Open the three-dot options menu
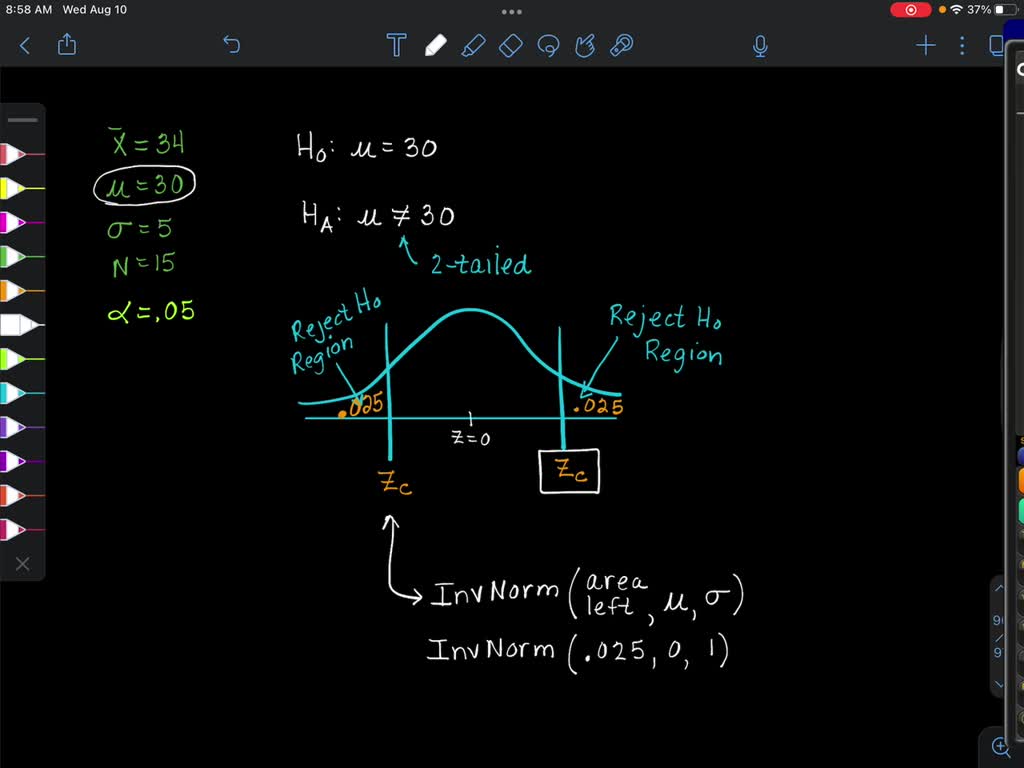 point(961,45)
